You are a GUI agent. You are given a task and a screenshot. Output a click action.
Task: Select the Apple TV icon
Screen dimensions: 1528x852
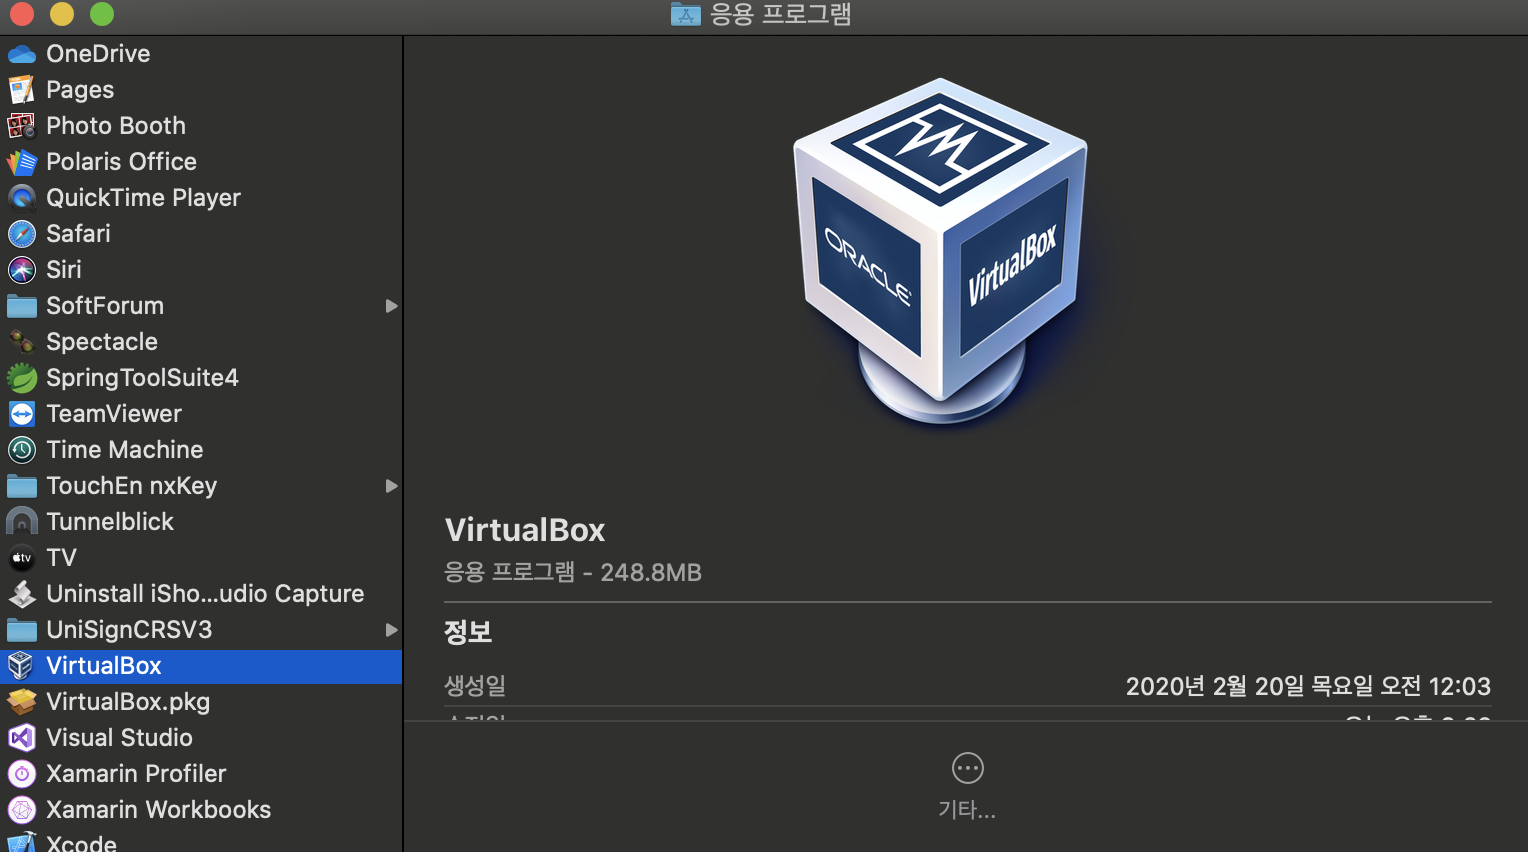point(22,558)
